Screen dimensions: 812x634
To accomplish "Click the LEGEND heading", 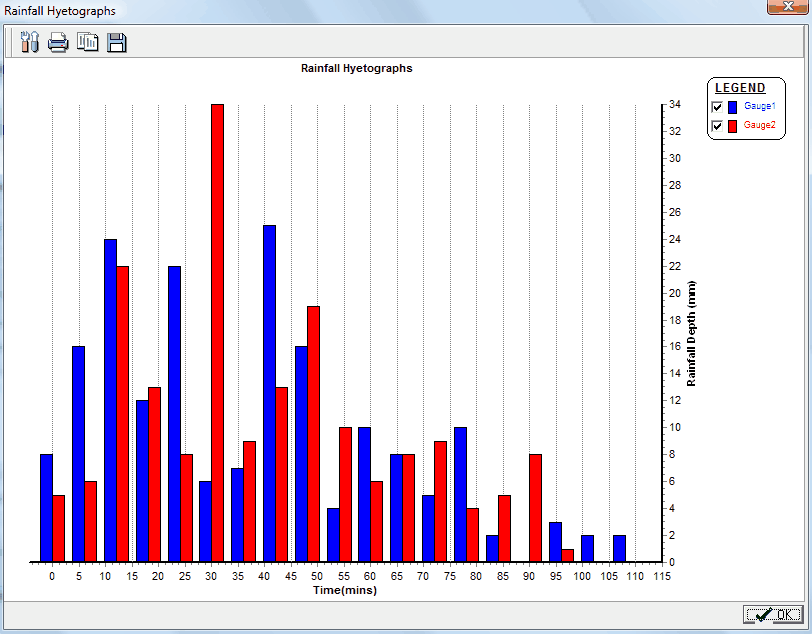I will [x=740, y=88].
